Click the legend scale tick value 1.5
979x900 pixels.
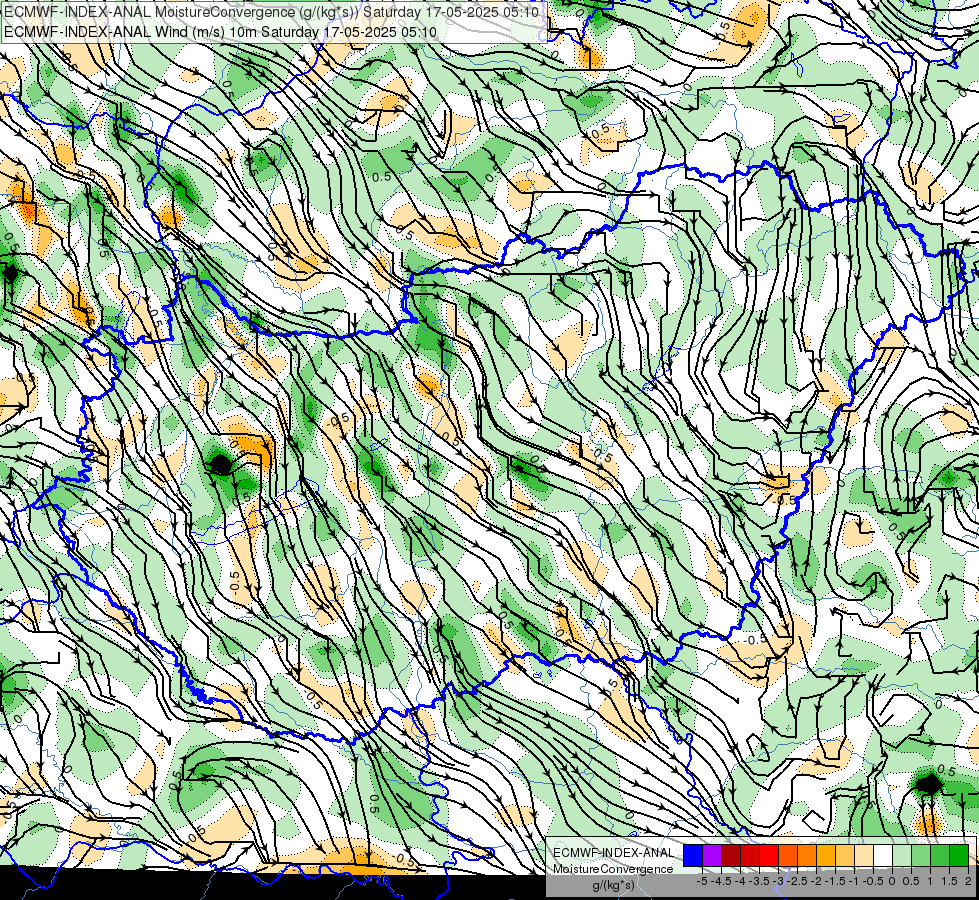(x=949, y=881)
